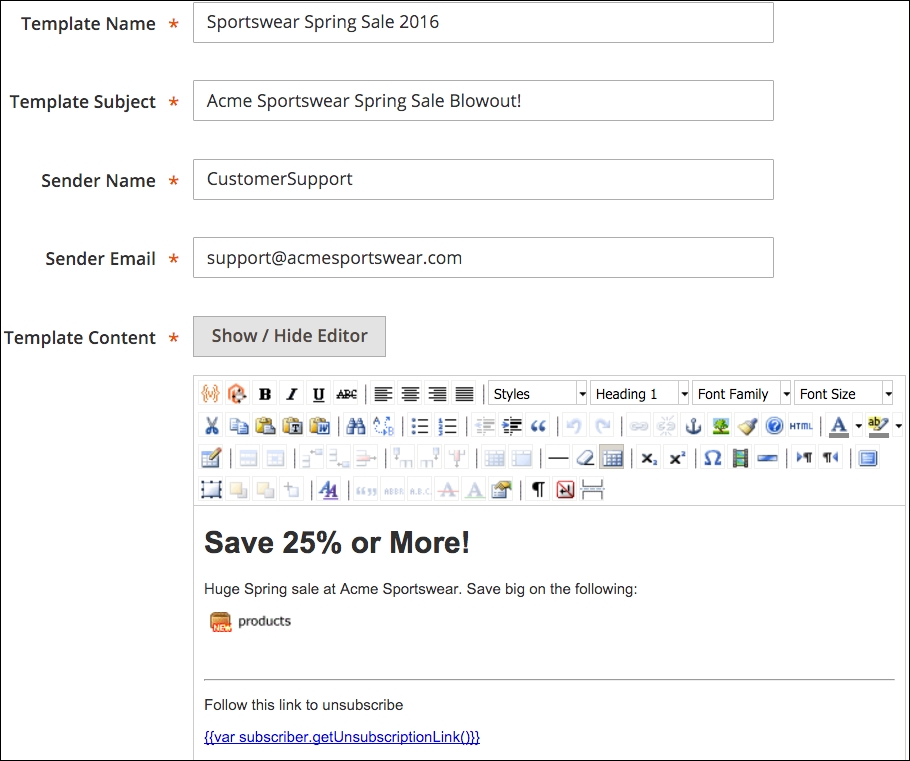This screenshot has height=761, width=910.
Task: Open the HTML source editor icon
Action: 800,425
